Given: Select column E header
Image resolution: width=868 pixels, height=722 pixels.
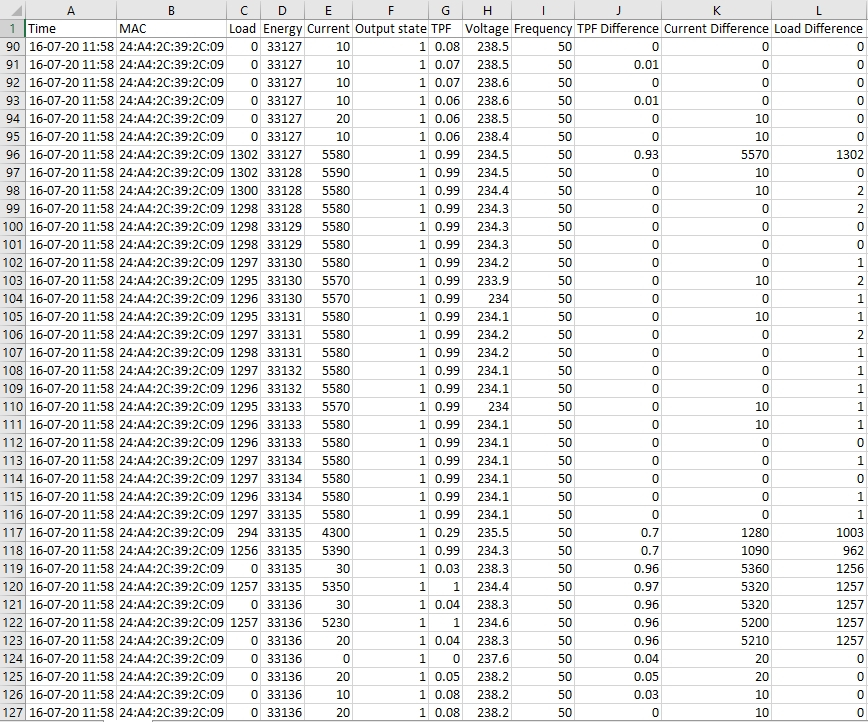Looking at the screenshot, I should click(x=328, y=10).
